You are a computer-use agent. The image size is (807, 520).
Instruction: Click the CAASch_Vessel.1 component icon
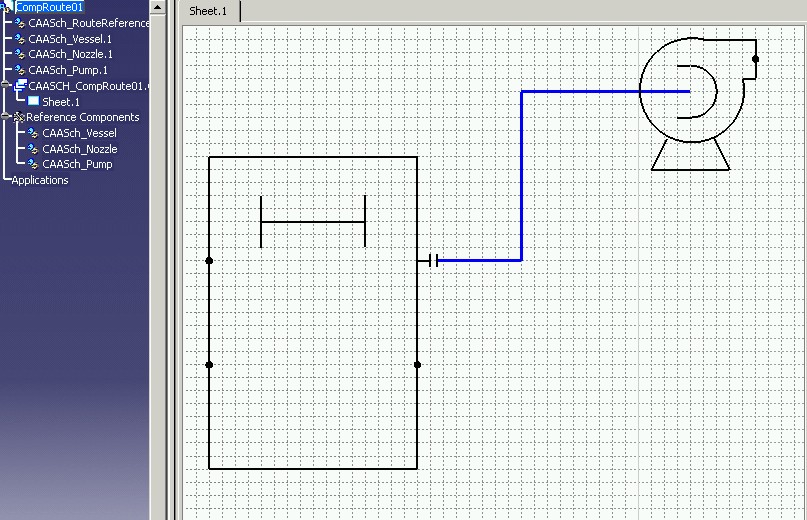[20, 39]
